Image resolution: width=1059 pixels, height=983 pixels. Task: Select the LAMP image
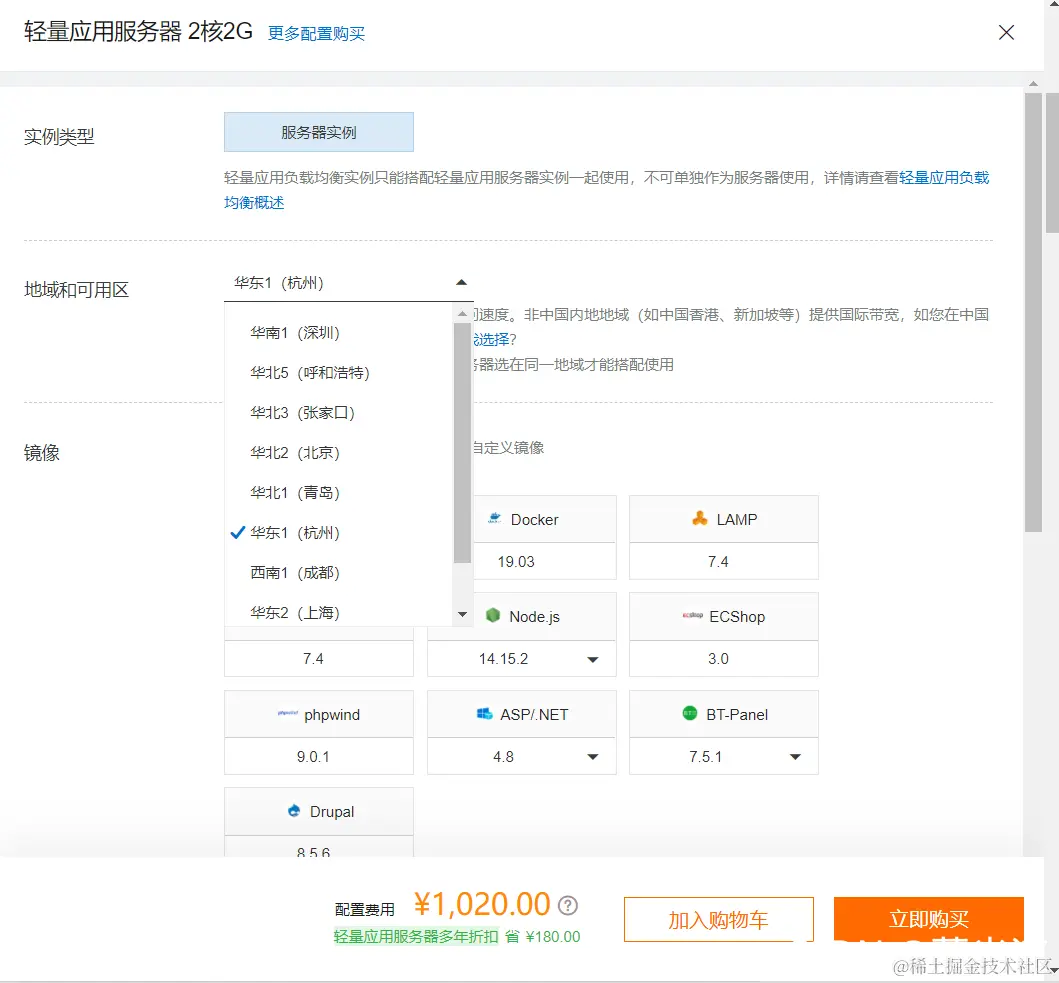tap(723, 519)
